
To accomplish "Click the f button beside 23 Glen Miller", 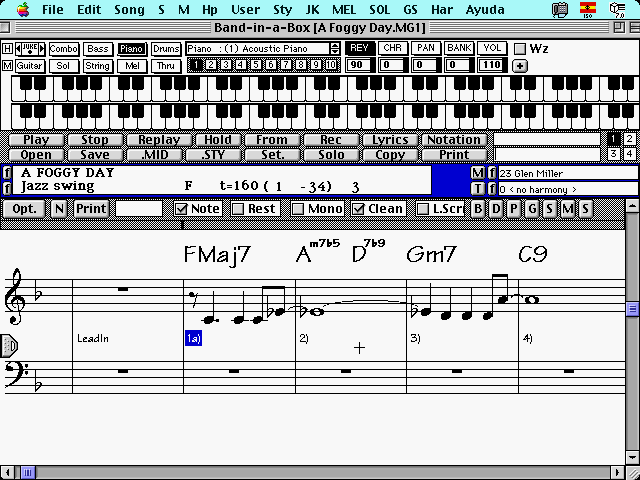I will (x=492, y=173).
